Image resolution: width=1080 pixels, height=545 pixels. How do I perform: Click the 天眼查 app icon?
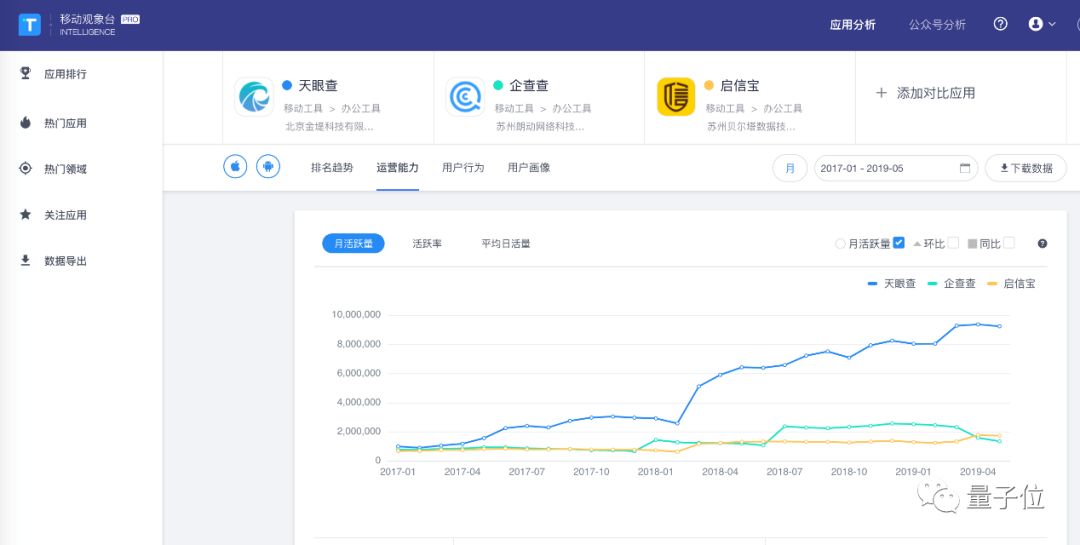(x=254, y=96)
